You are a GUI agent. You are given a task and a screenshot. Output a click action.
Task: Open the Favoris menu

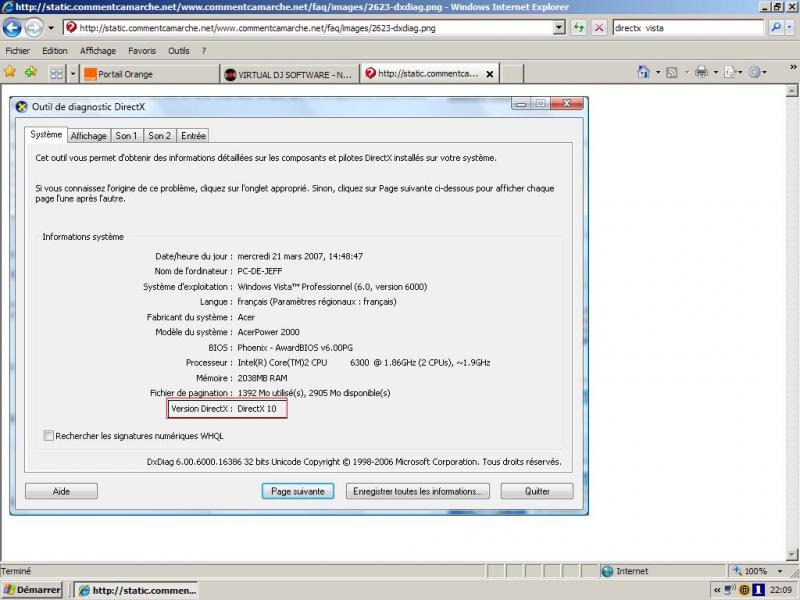(x=142, y=51)
